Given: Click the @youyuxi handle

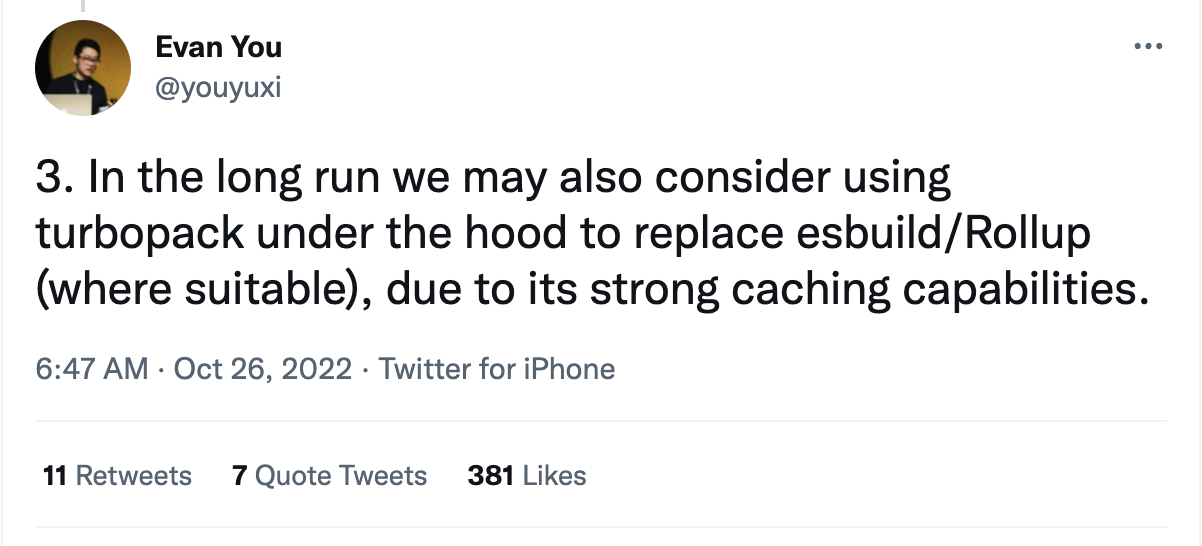Looking at the screenshot, I should click(x=218, y=87).
